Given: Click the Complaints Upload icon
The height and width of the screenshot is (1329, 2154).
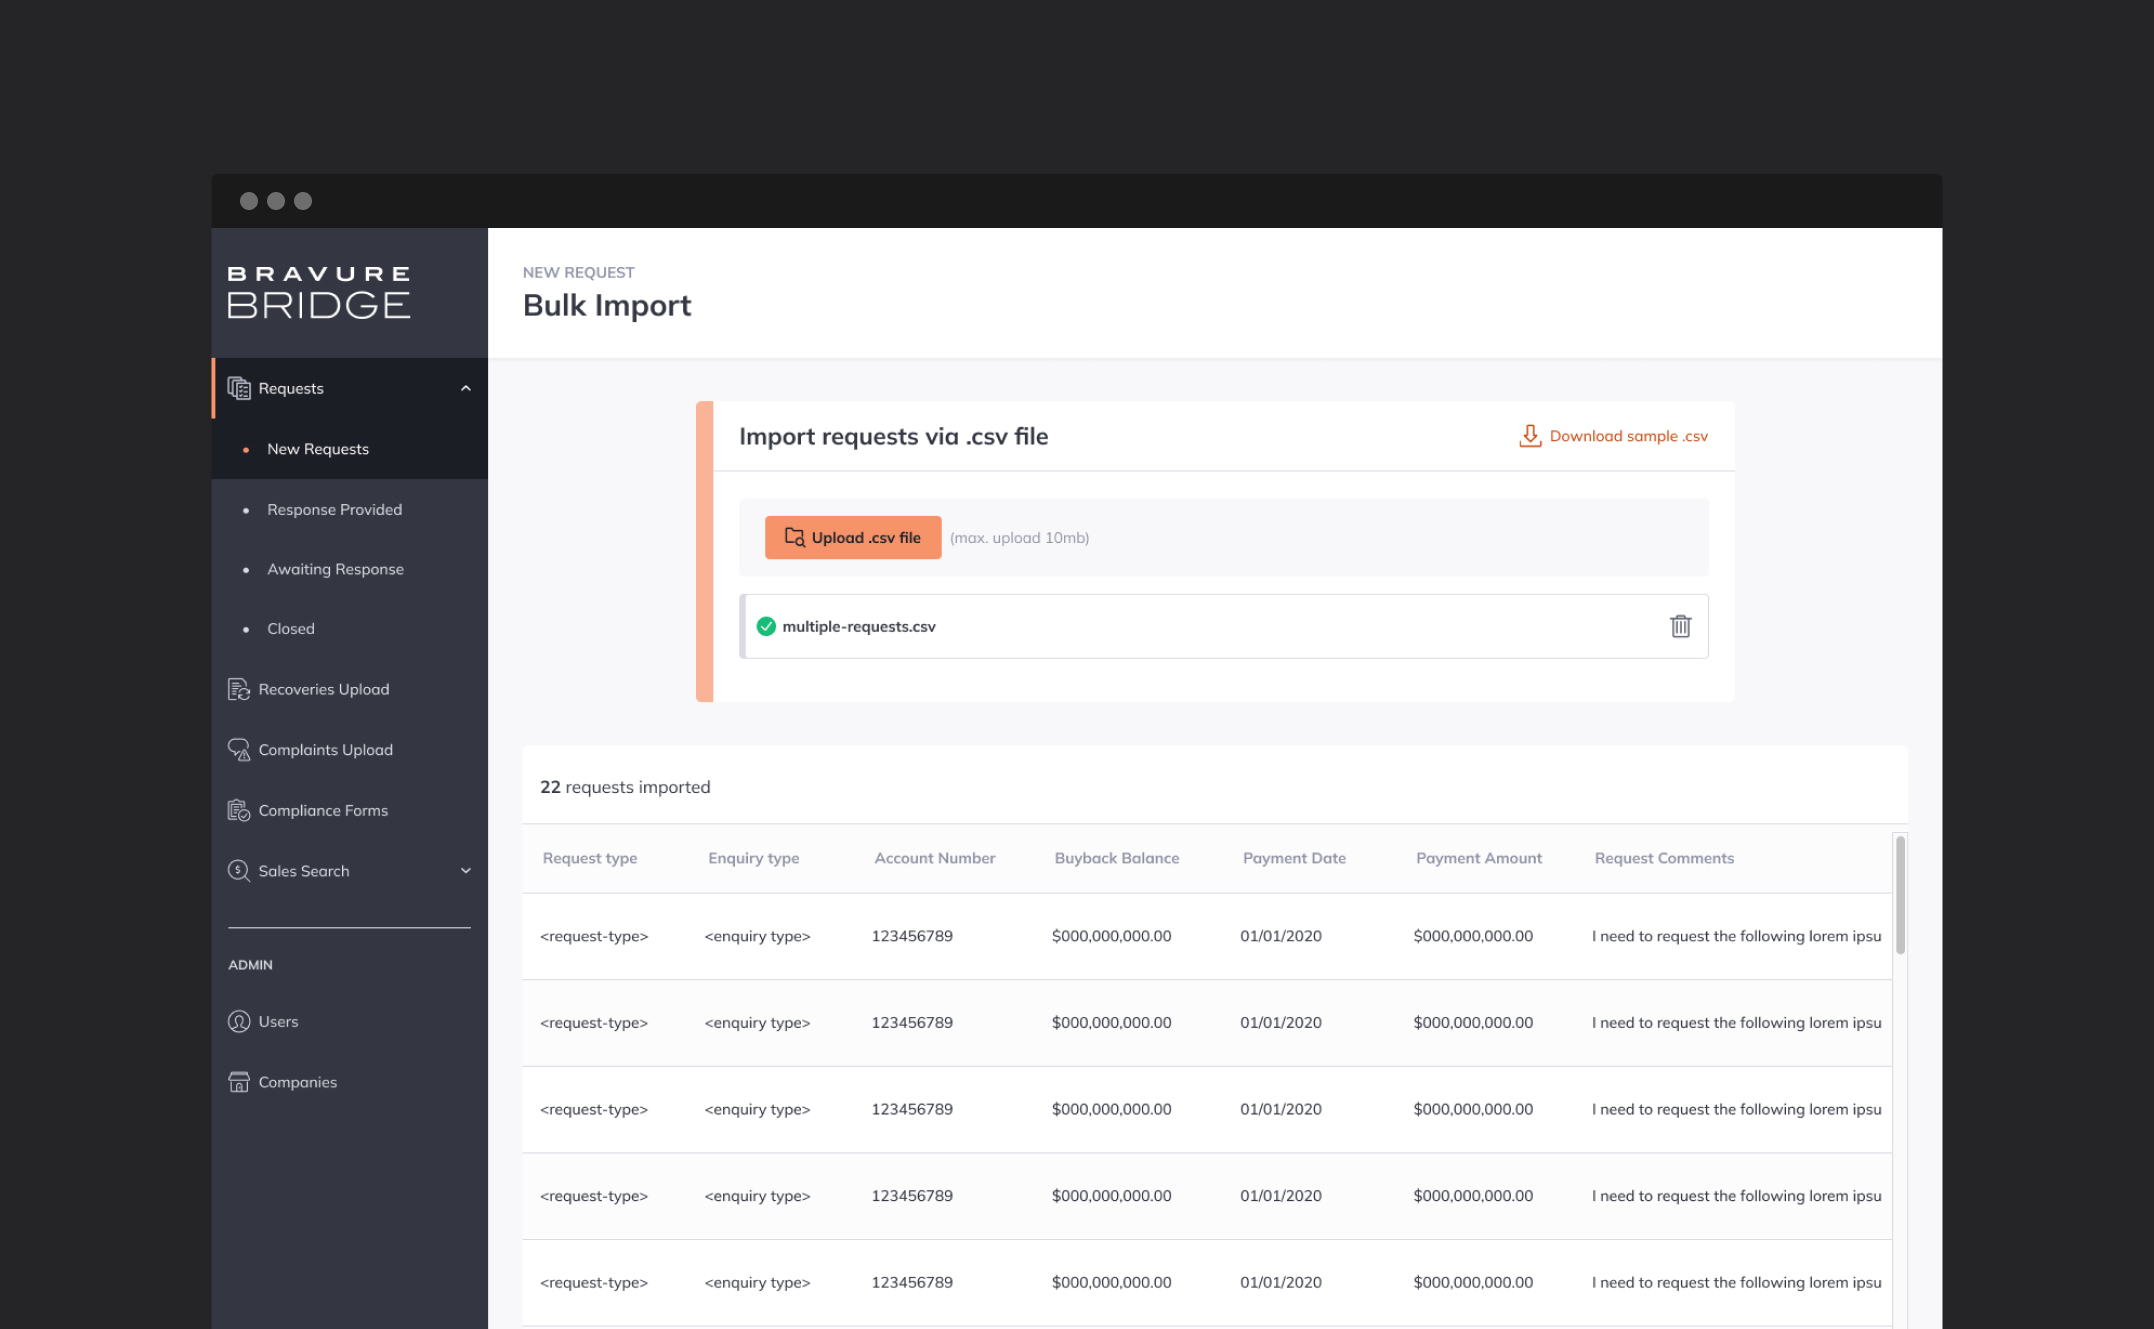Looking at the screenshot, I should (x=239, y=749).
